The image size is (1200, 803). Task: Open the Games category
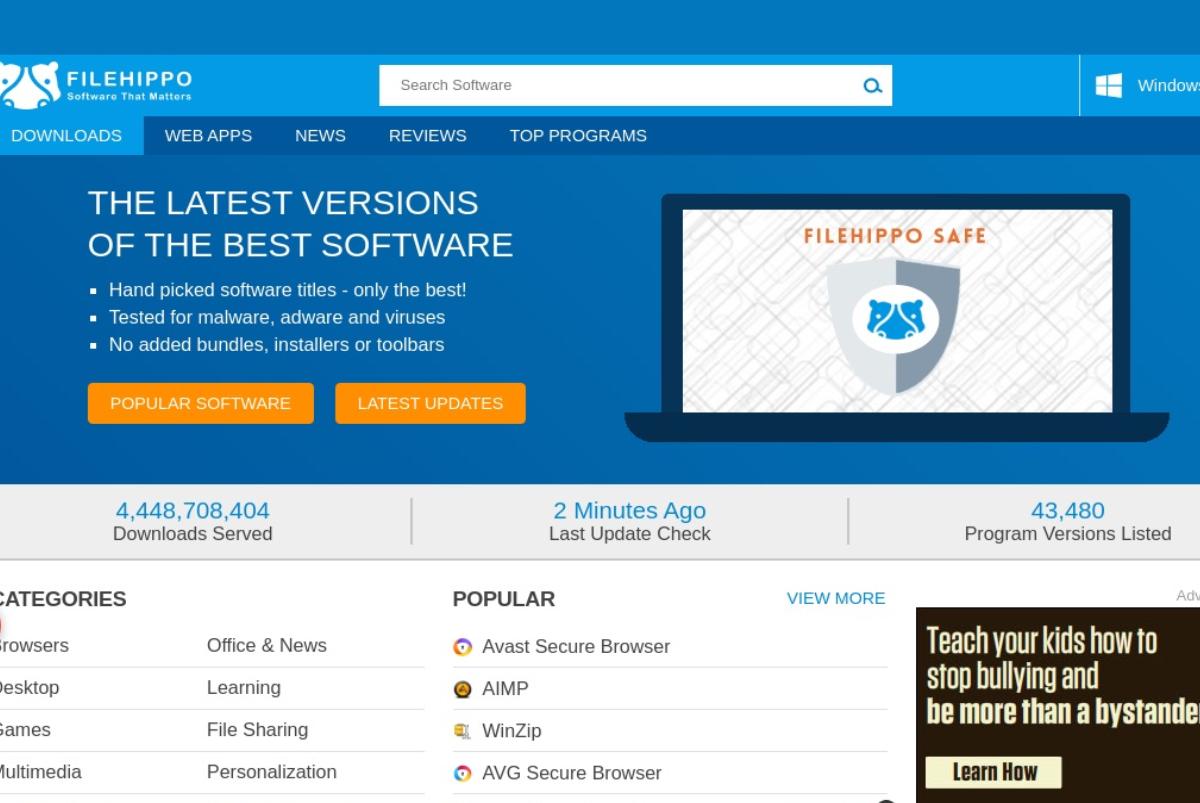(23, 730)
